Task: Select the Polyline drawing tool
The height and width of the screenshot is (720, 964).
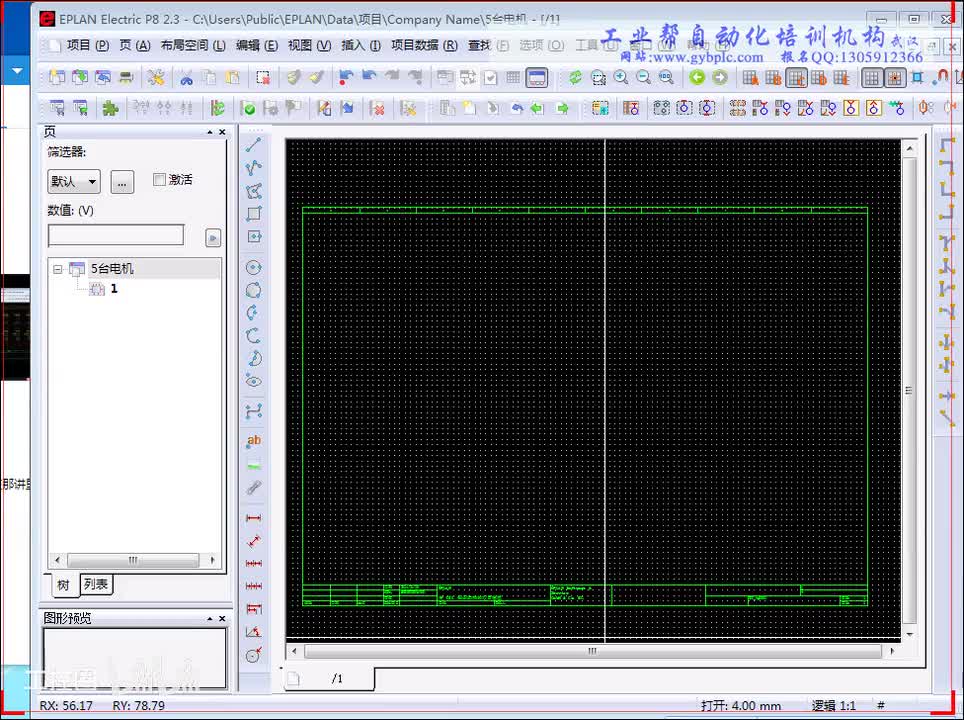Action: pyautogui.click(x=253, y=168)
